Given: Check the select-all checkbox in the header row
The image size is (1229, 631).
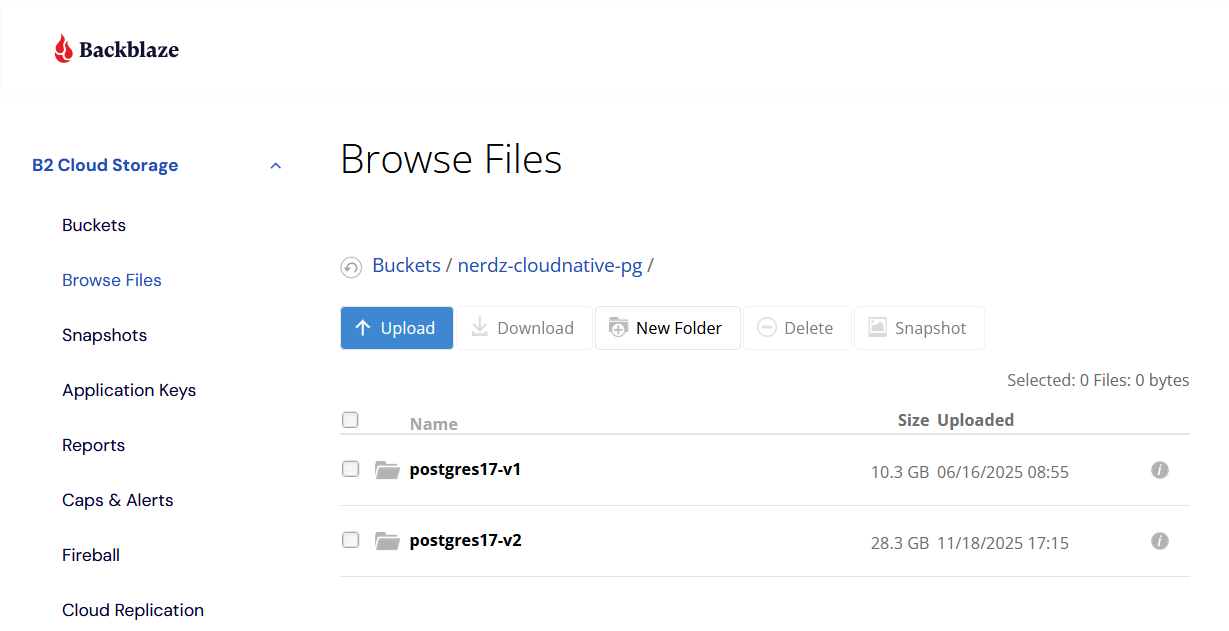Looking at the screenshot, I should pos(350,420).
